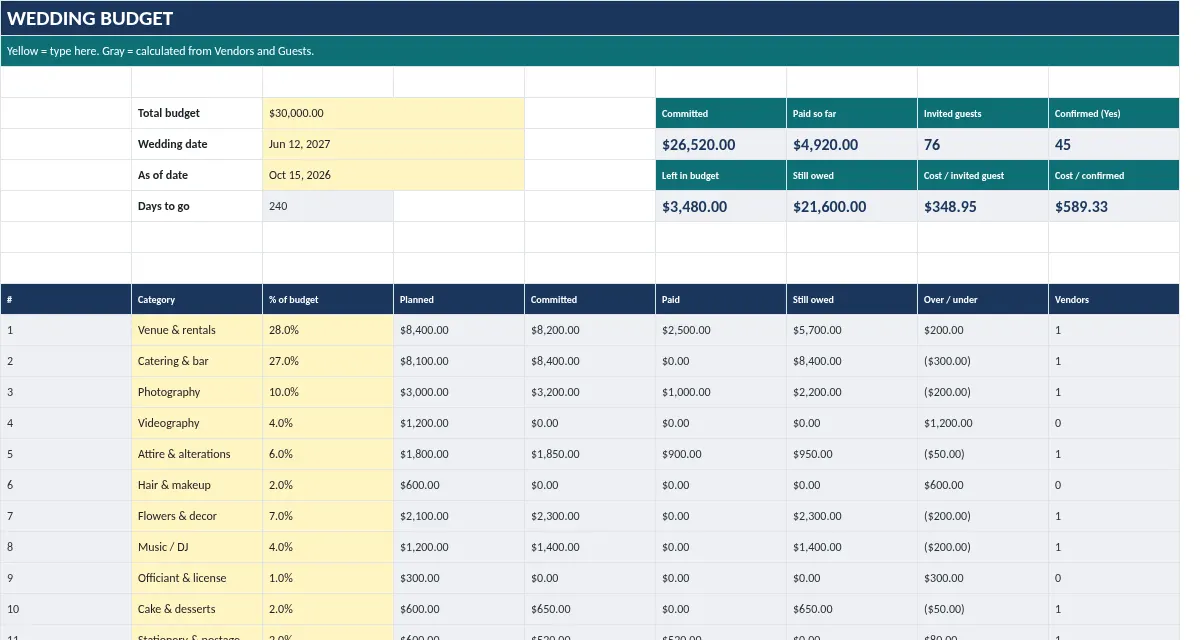Image resolution: width=1200 pixels, height=640 pixels.
Task: Select the Paid so far amount $4,920.00
Action: [852, 144]
